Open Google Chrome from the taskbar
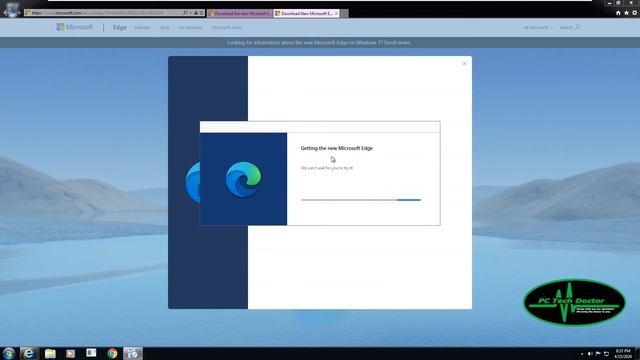Viewport: 640px width, 360px height. (112, 353)
